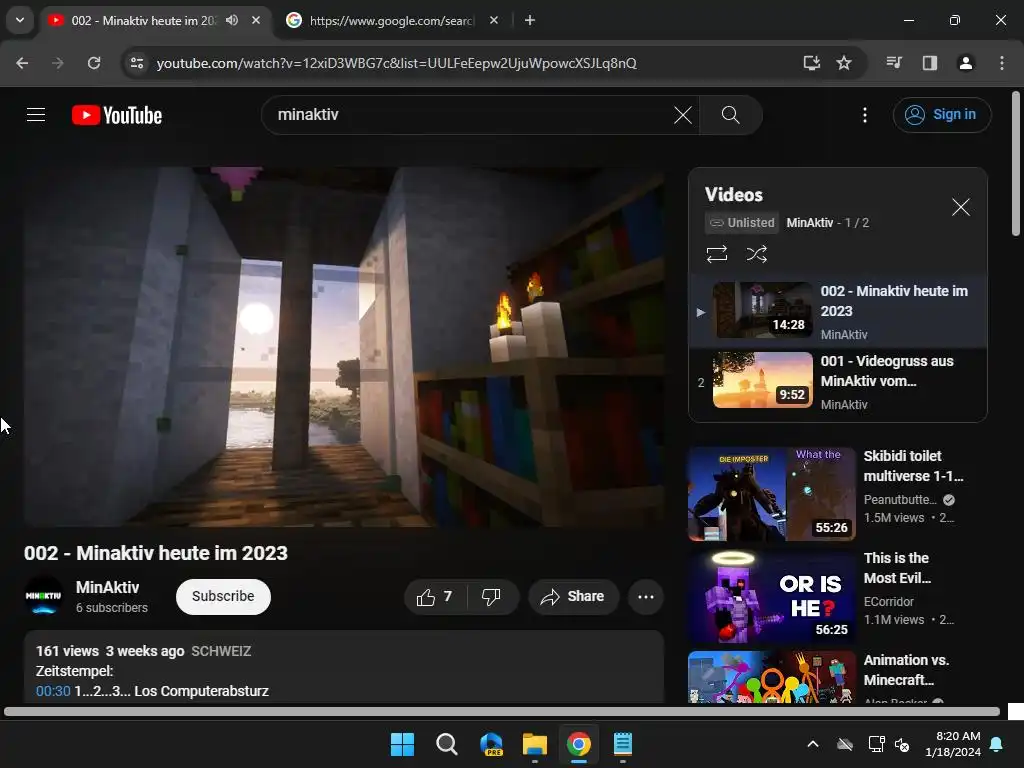The height and width of the screenshot is (768, 1024).
Task: Open the YouTube hamburger guide menu
Action: (36, 115)
